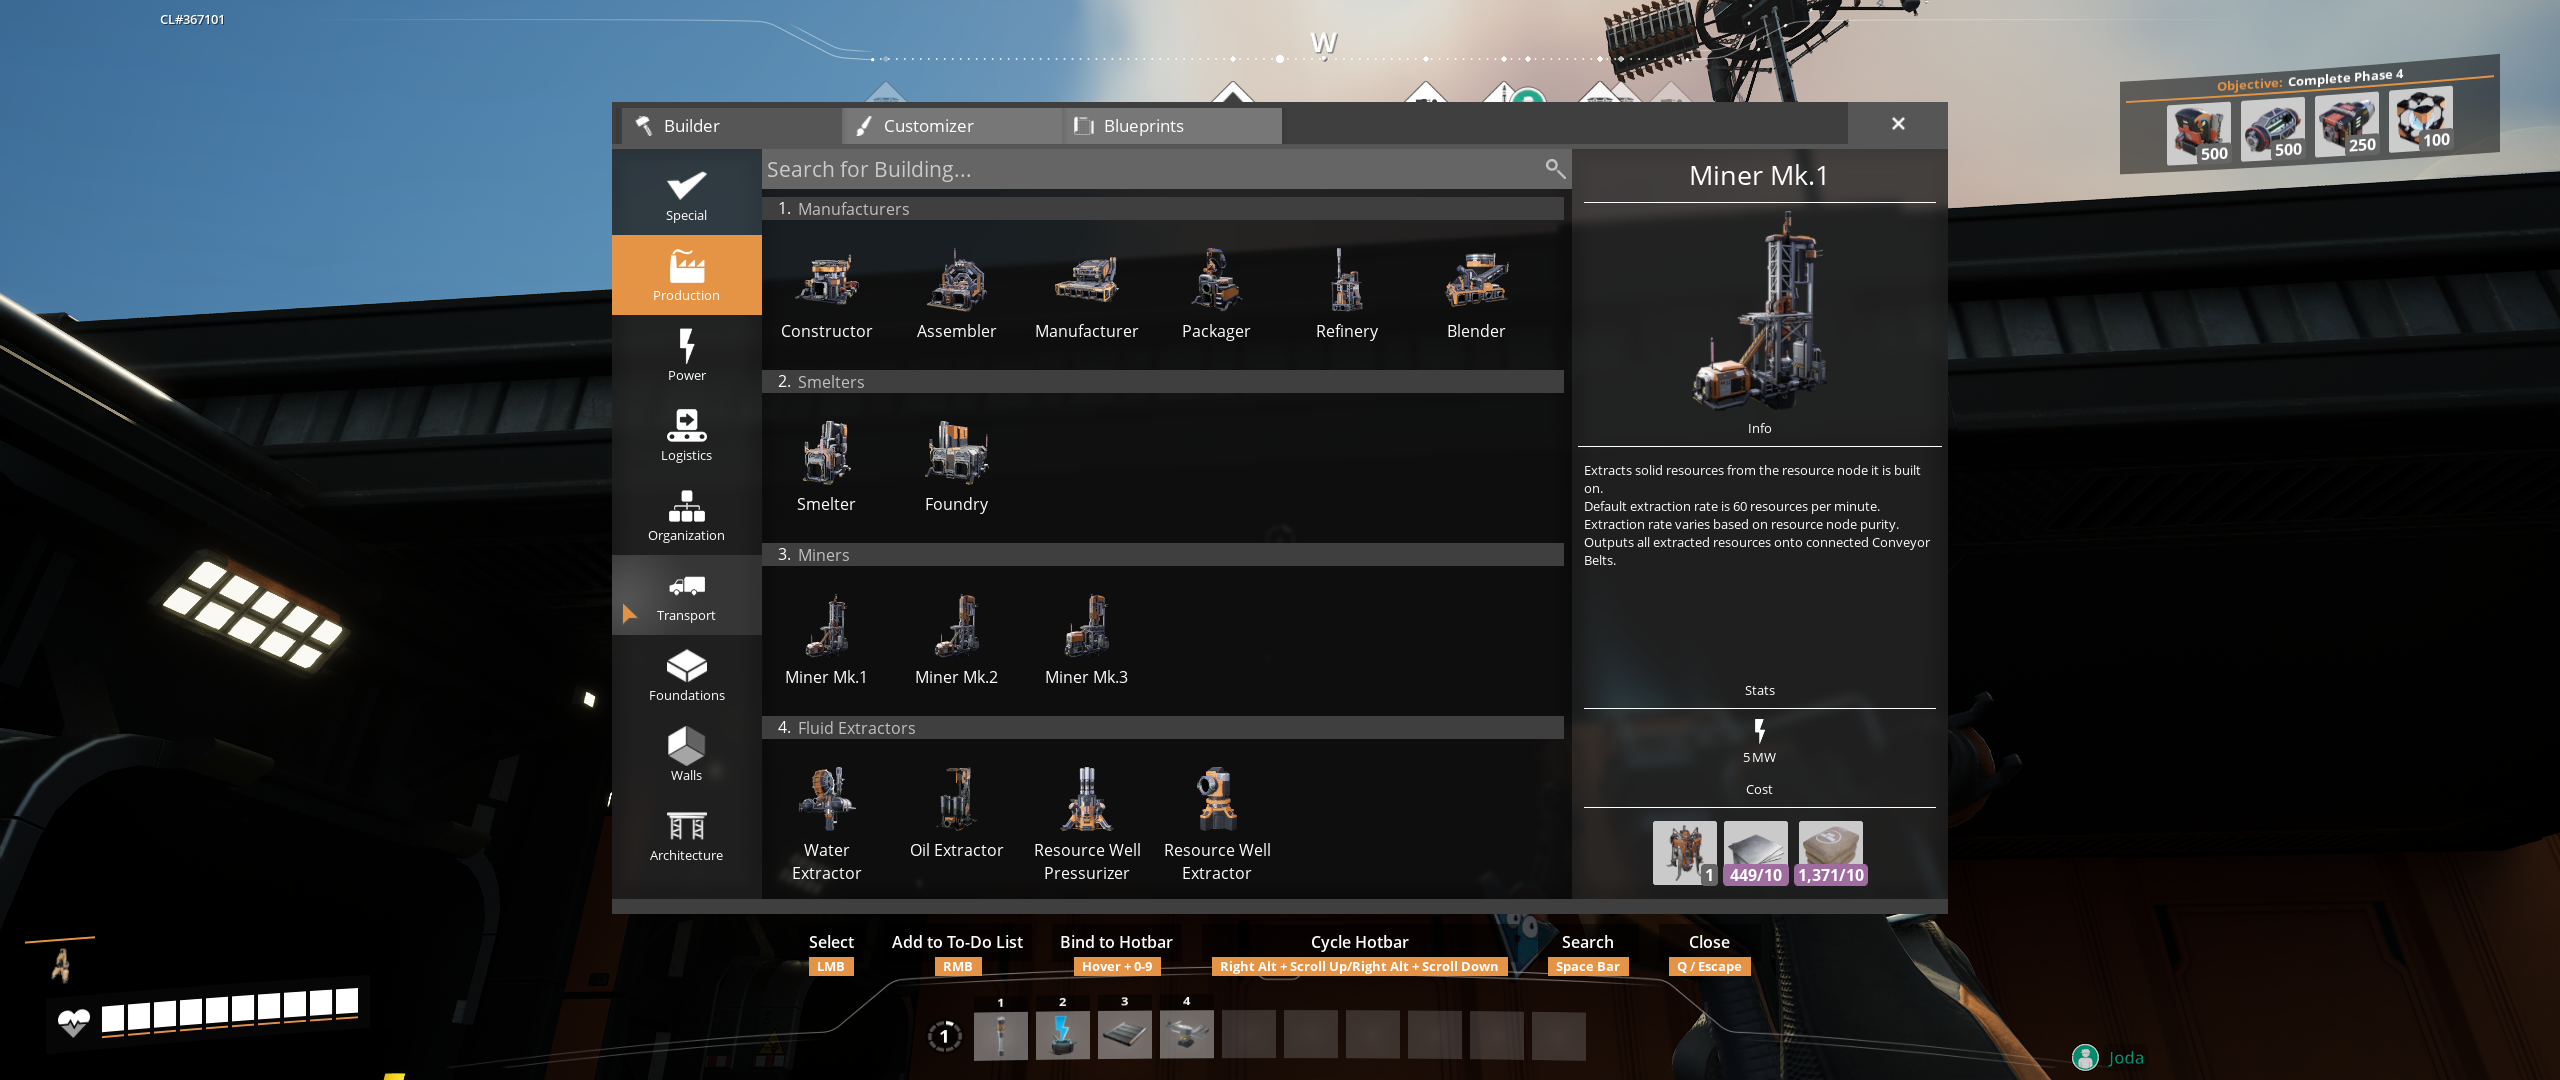Switch to the Blueprints tab
This screenshot has height=1080, width=2560.
tap(1172, 126)
